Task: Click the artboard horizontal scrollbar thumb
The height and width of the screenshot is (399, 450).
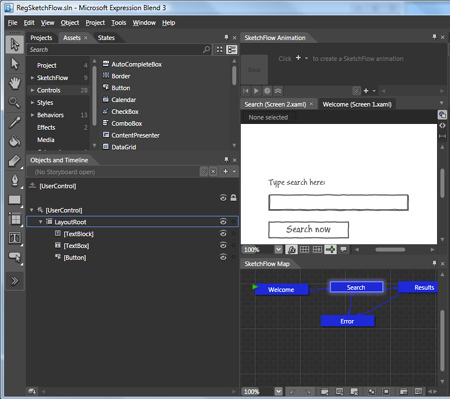Action: [x=390, y=249]
